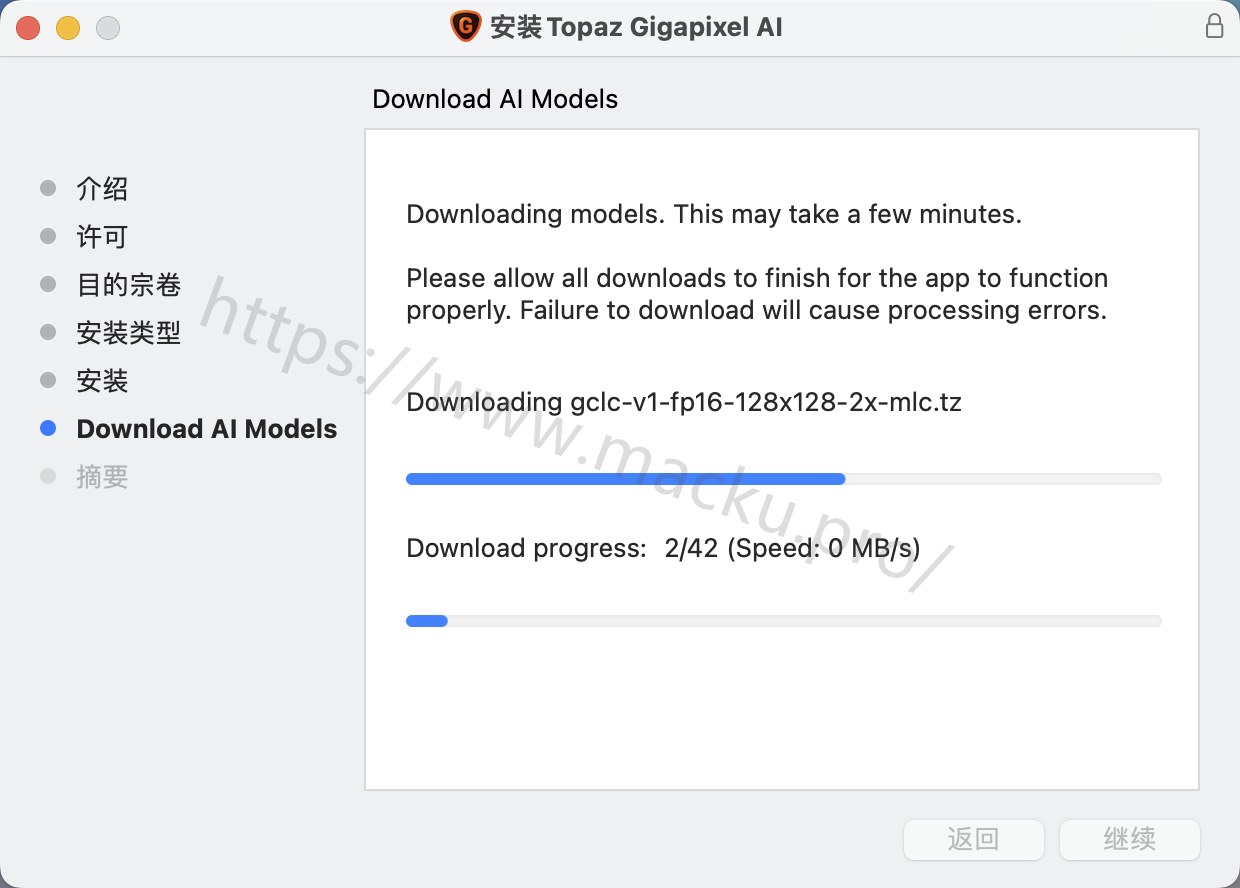Click the lock icon in the title bar

click(1214, 26)
